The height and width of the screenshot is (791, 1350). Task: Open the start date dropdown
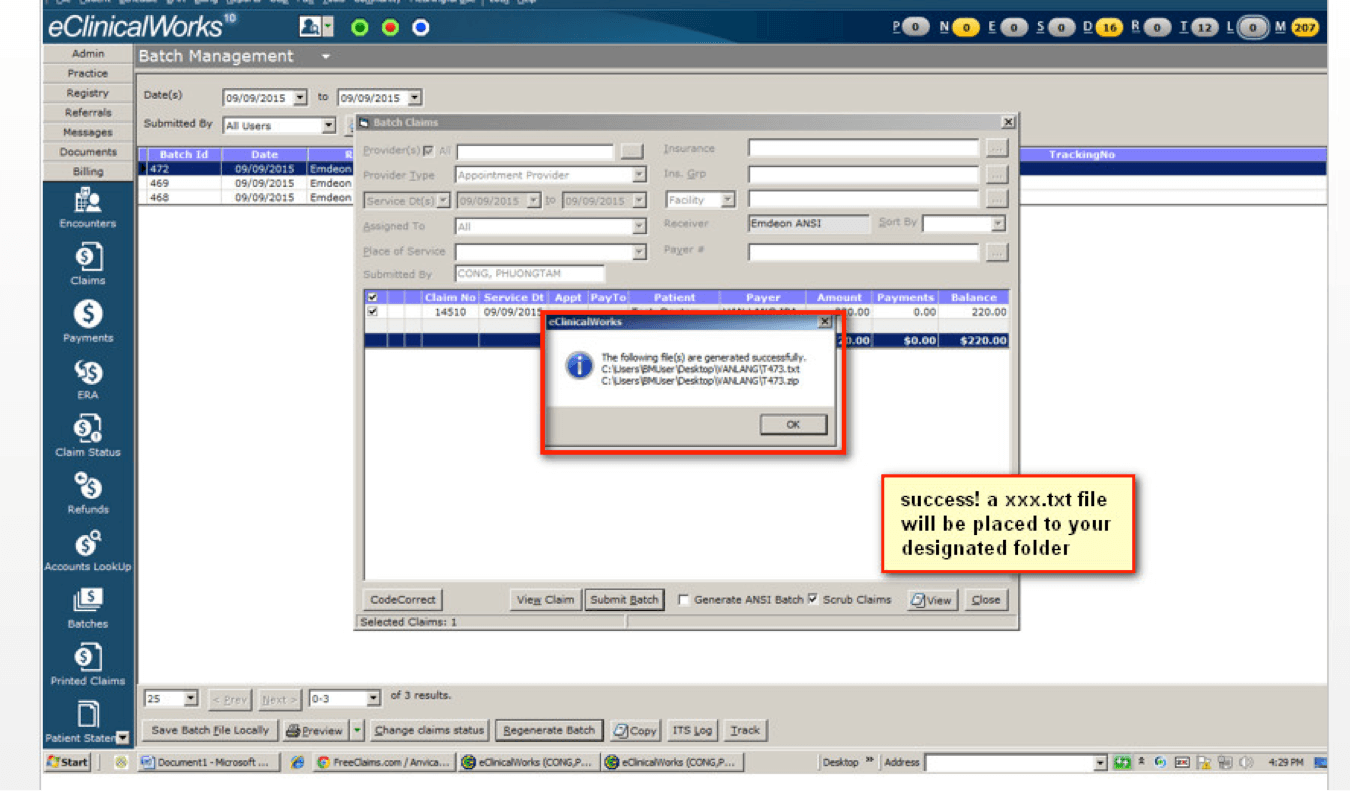coord(300,98)
